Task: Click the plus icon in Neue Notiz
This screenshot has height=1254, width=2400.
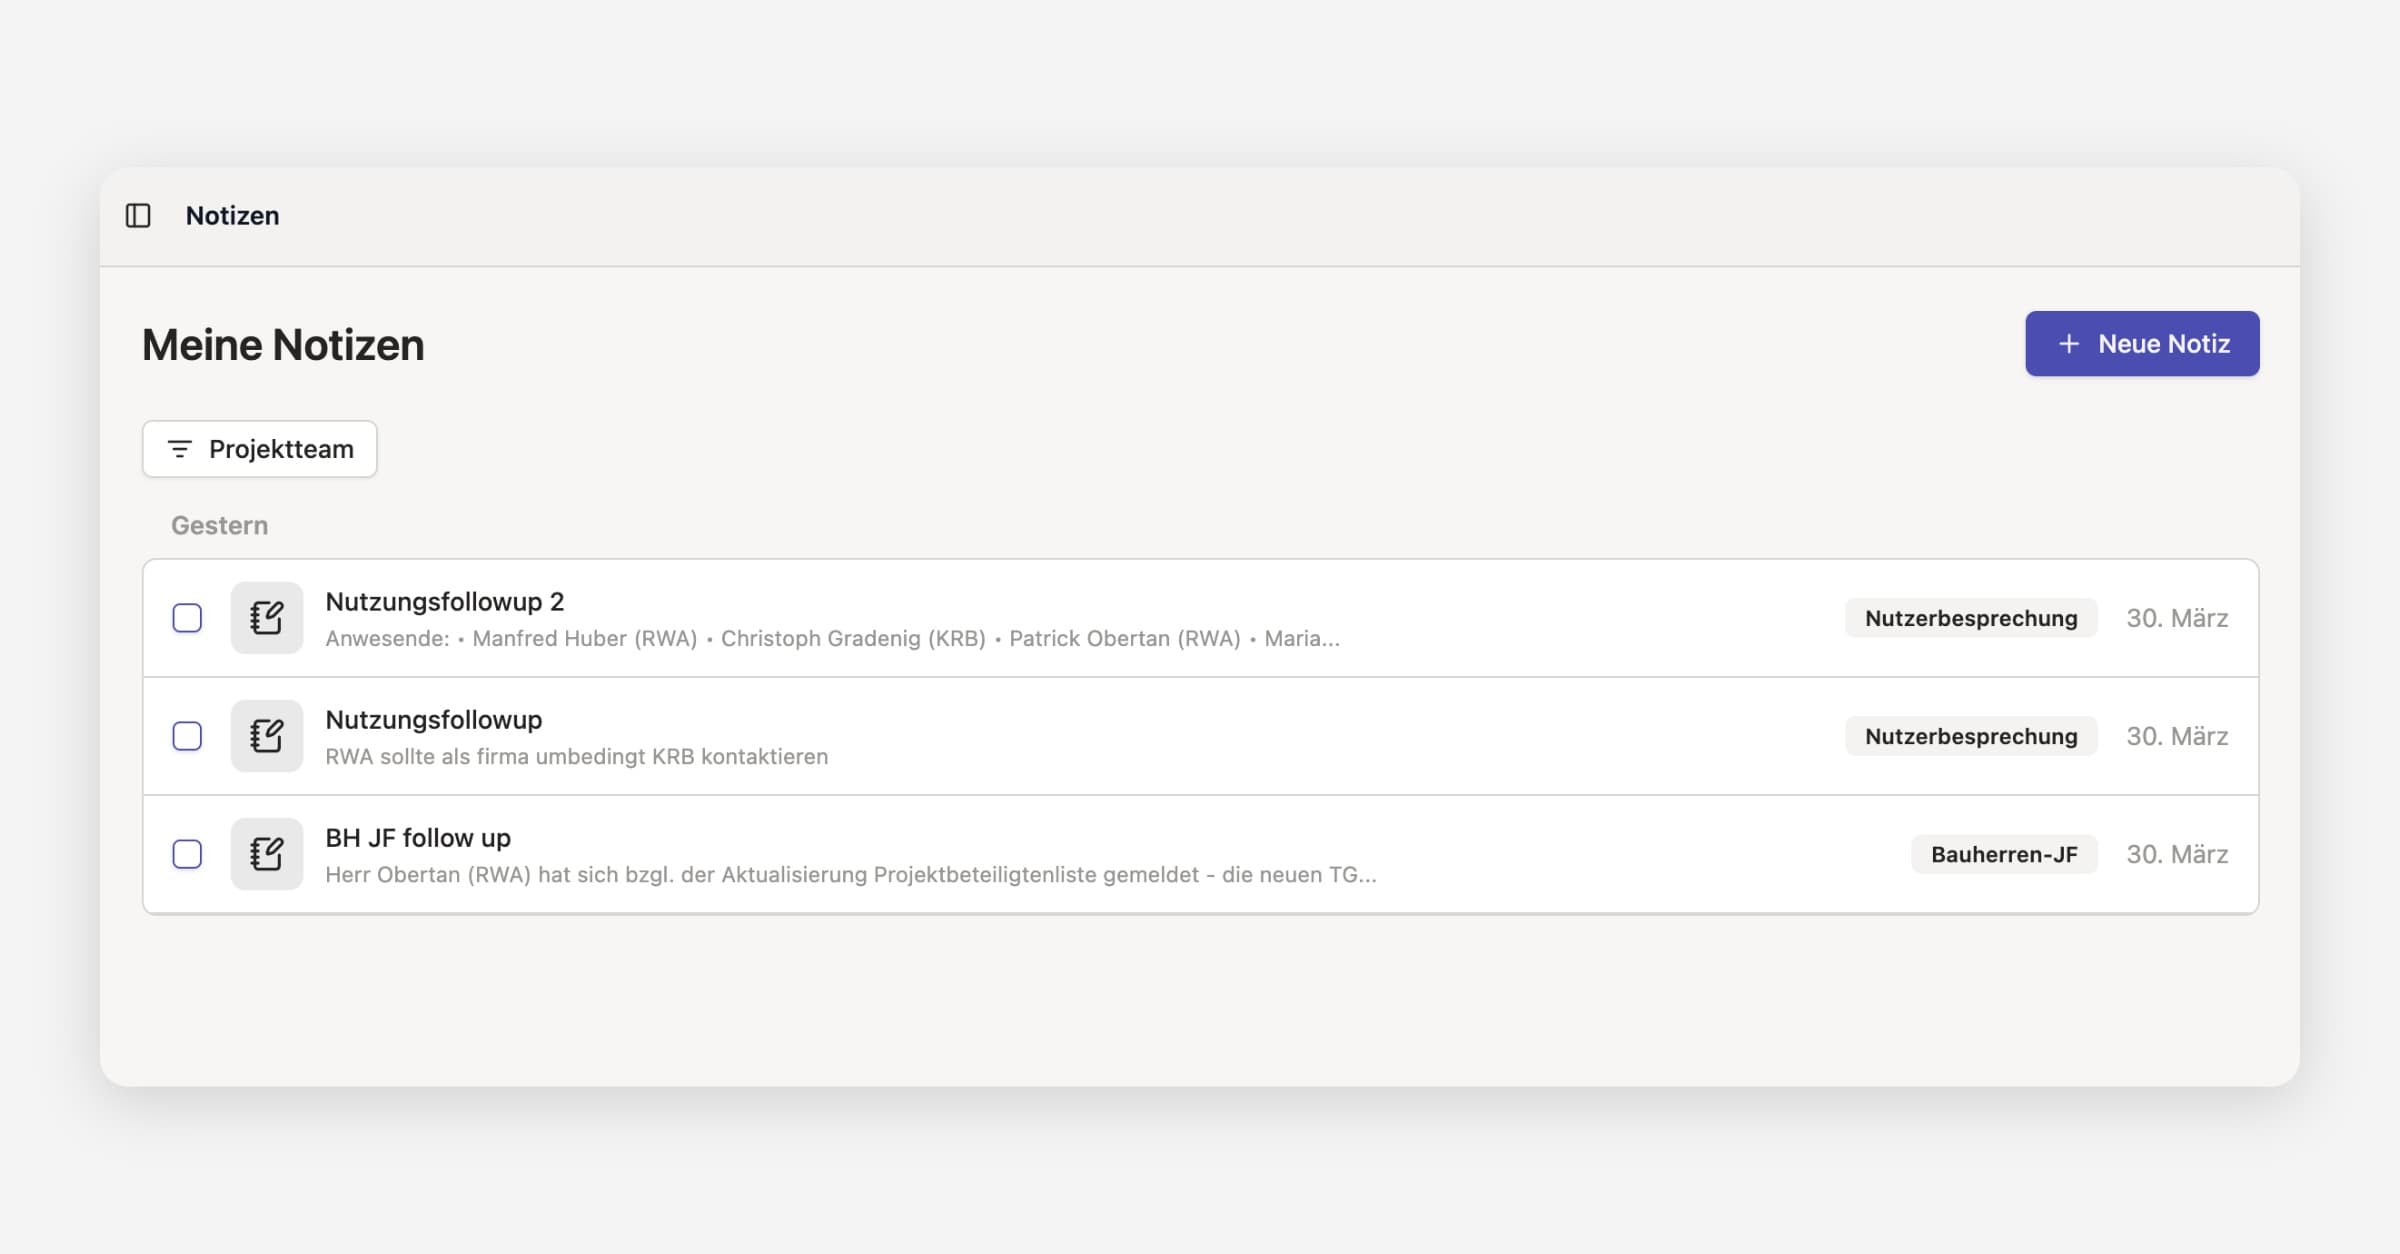Action: click(2069, 344)
